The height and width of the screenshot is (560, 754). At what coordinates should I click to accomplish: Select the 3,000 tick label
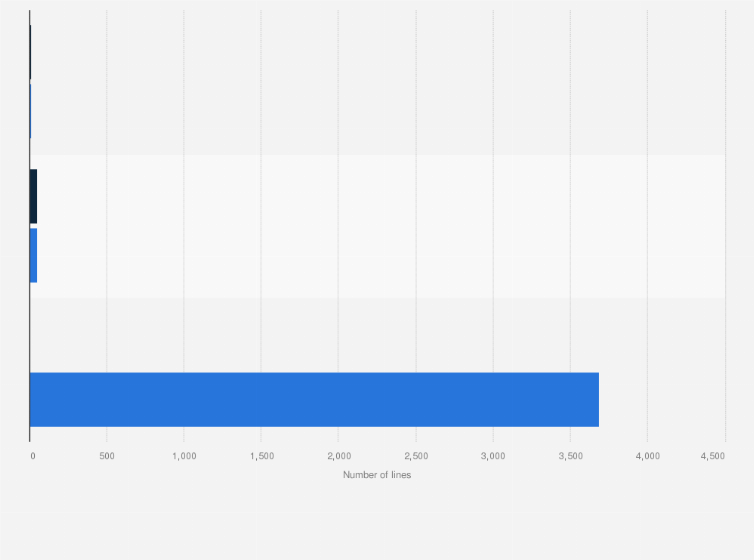coord(493,456)
